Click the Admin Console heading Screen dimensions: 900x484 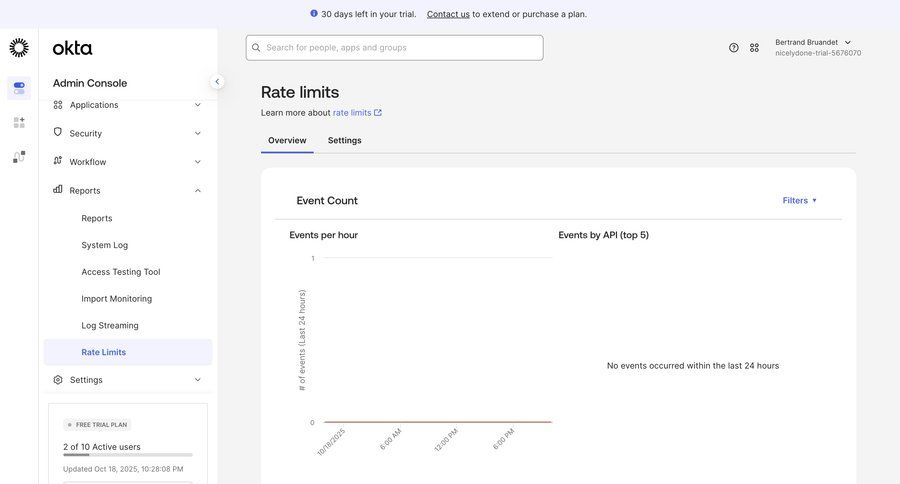pos(90,83)
